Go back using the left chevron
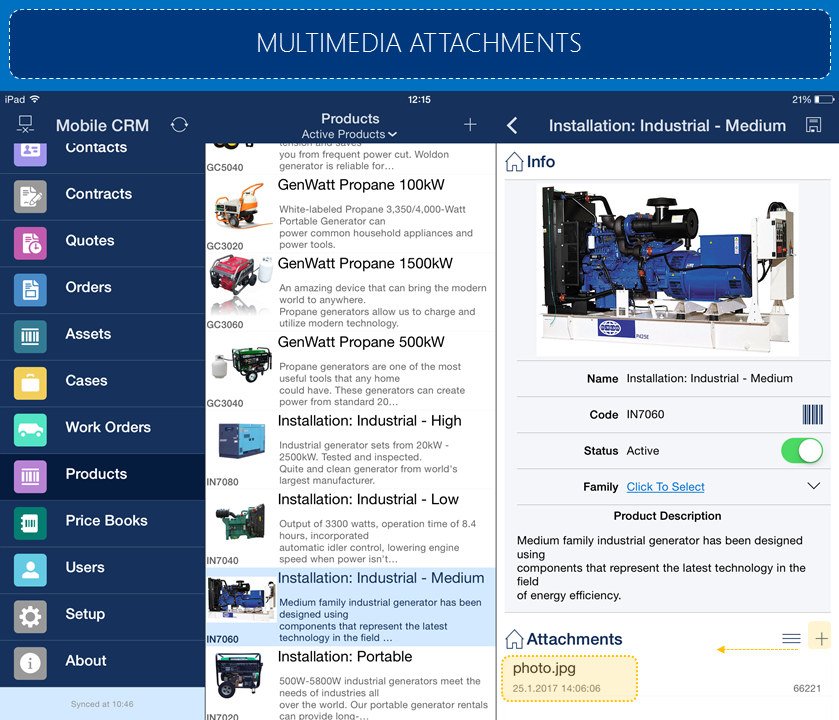This screenshot has height=720, width=839. coord(513,125)
